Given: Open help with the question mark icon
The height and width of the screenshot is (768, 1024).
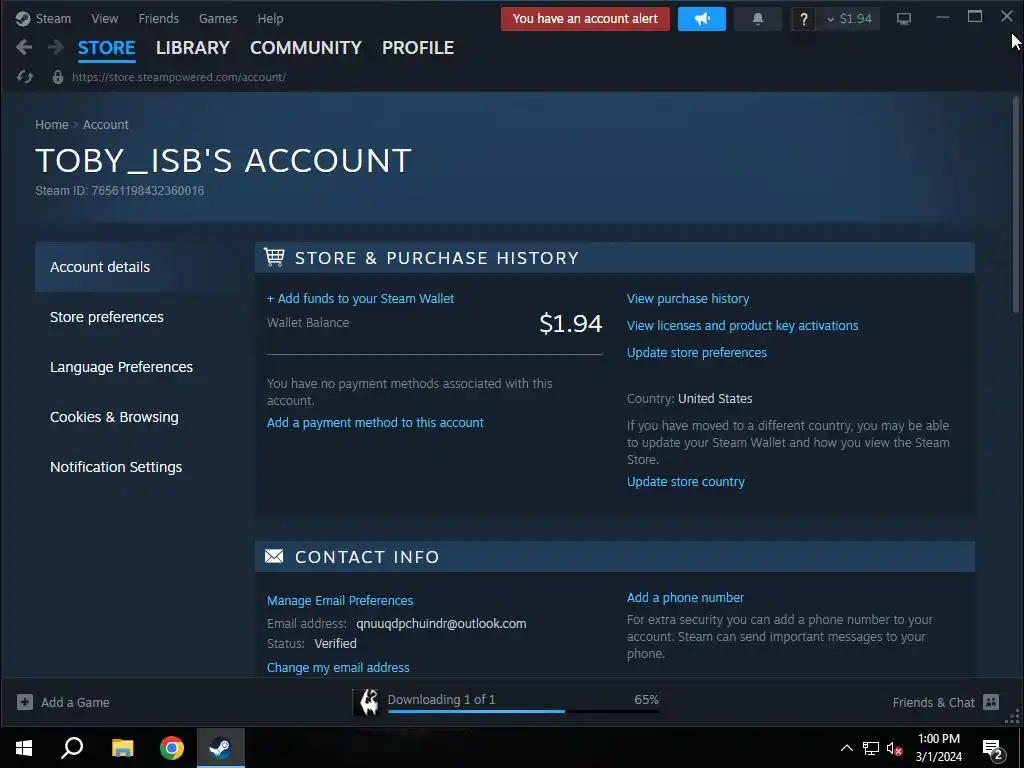Looking at the screenshot, I should pos(803,19).
